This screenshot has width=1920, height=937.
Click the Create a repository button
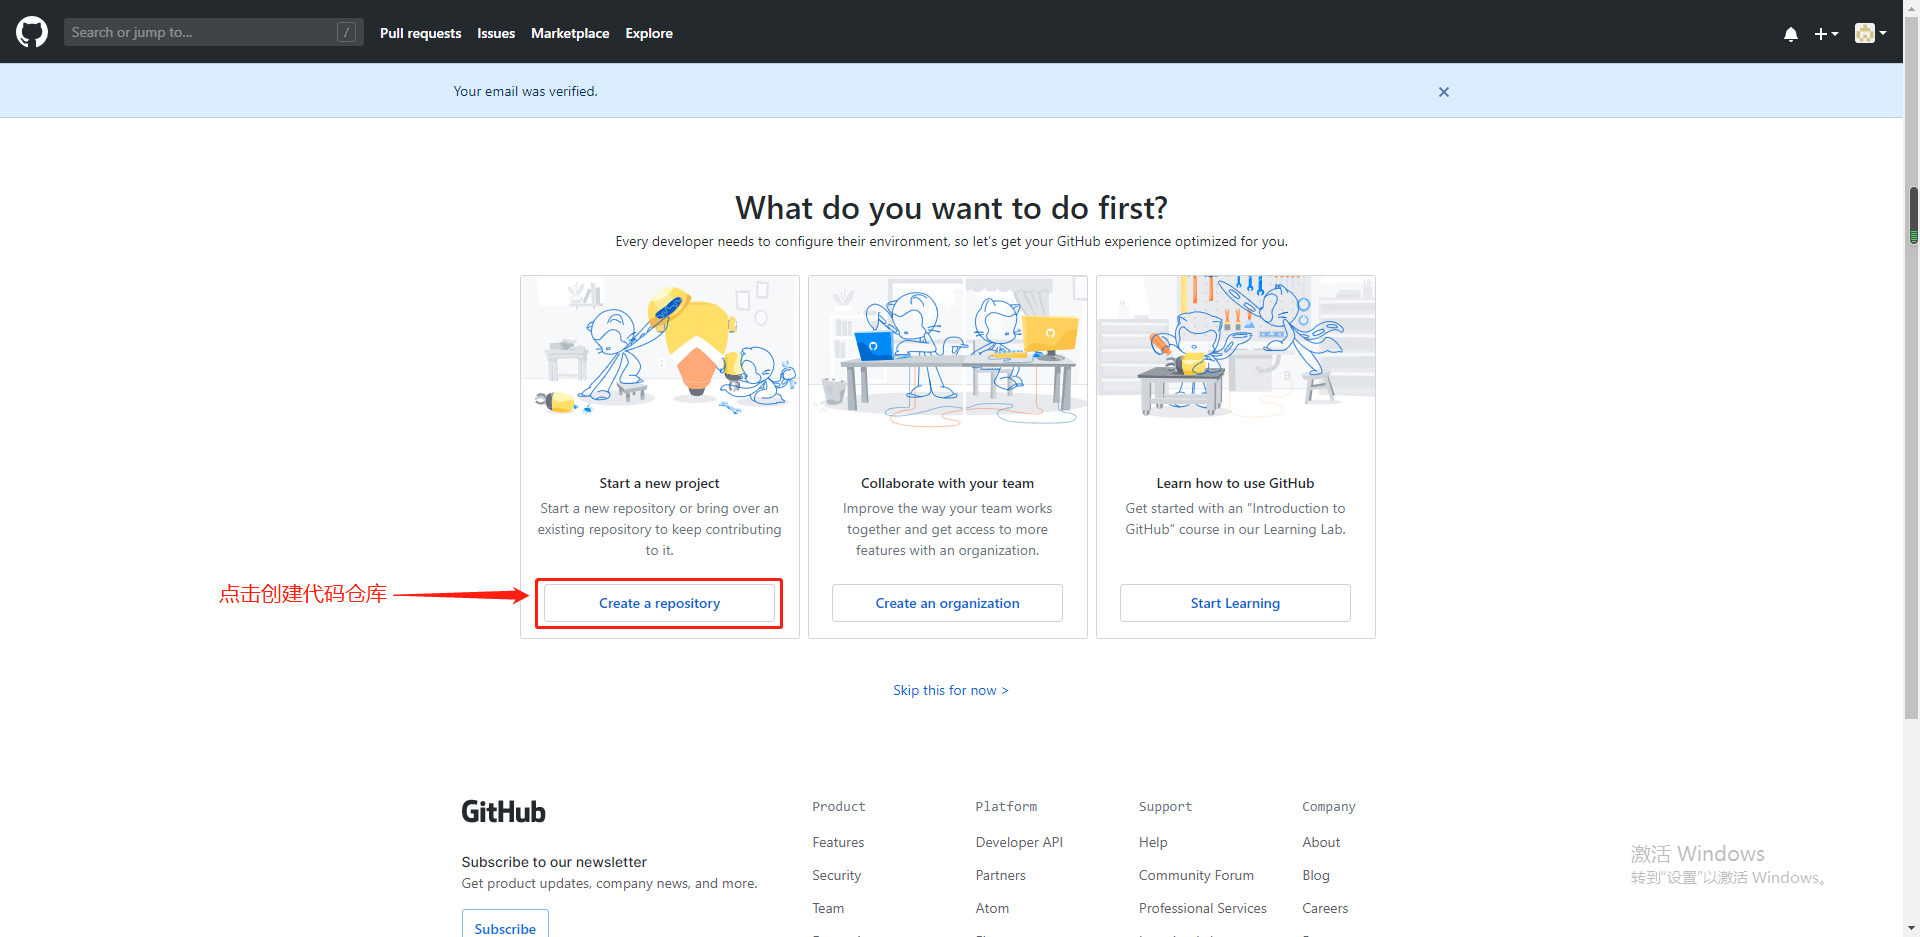tap(659, 603)
